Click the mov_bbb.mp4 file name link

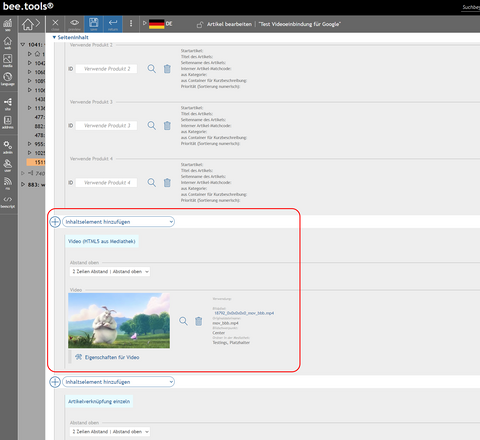(x=244, y=313)
